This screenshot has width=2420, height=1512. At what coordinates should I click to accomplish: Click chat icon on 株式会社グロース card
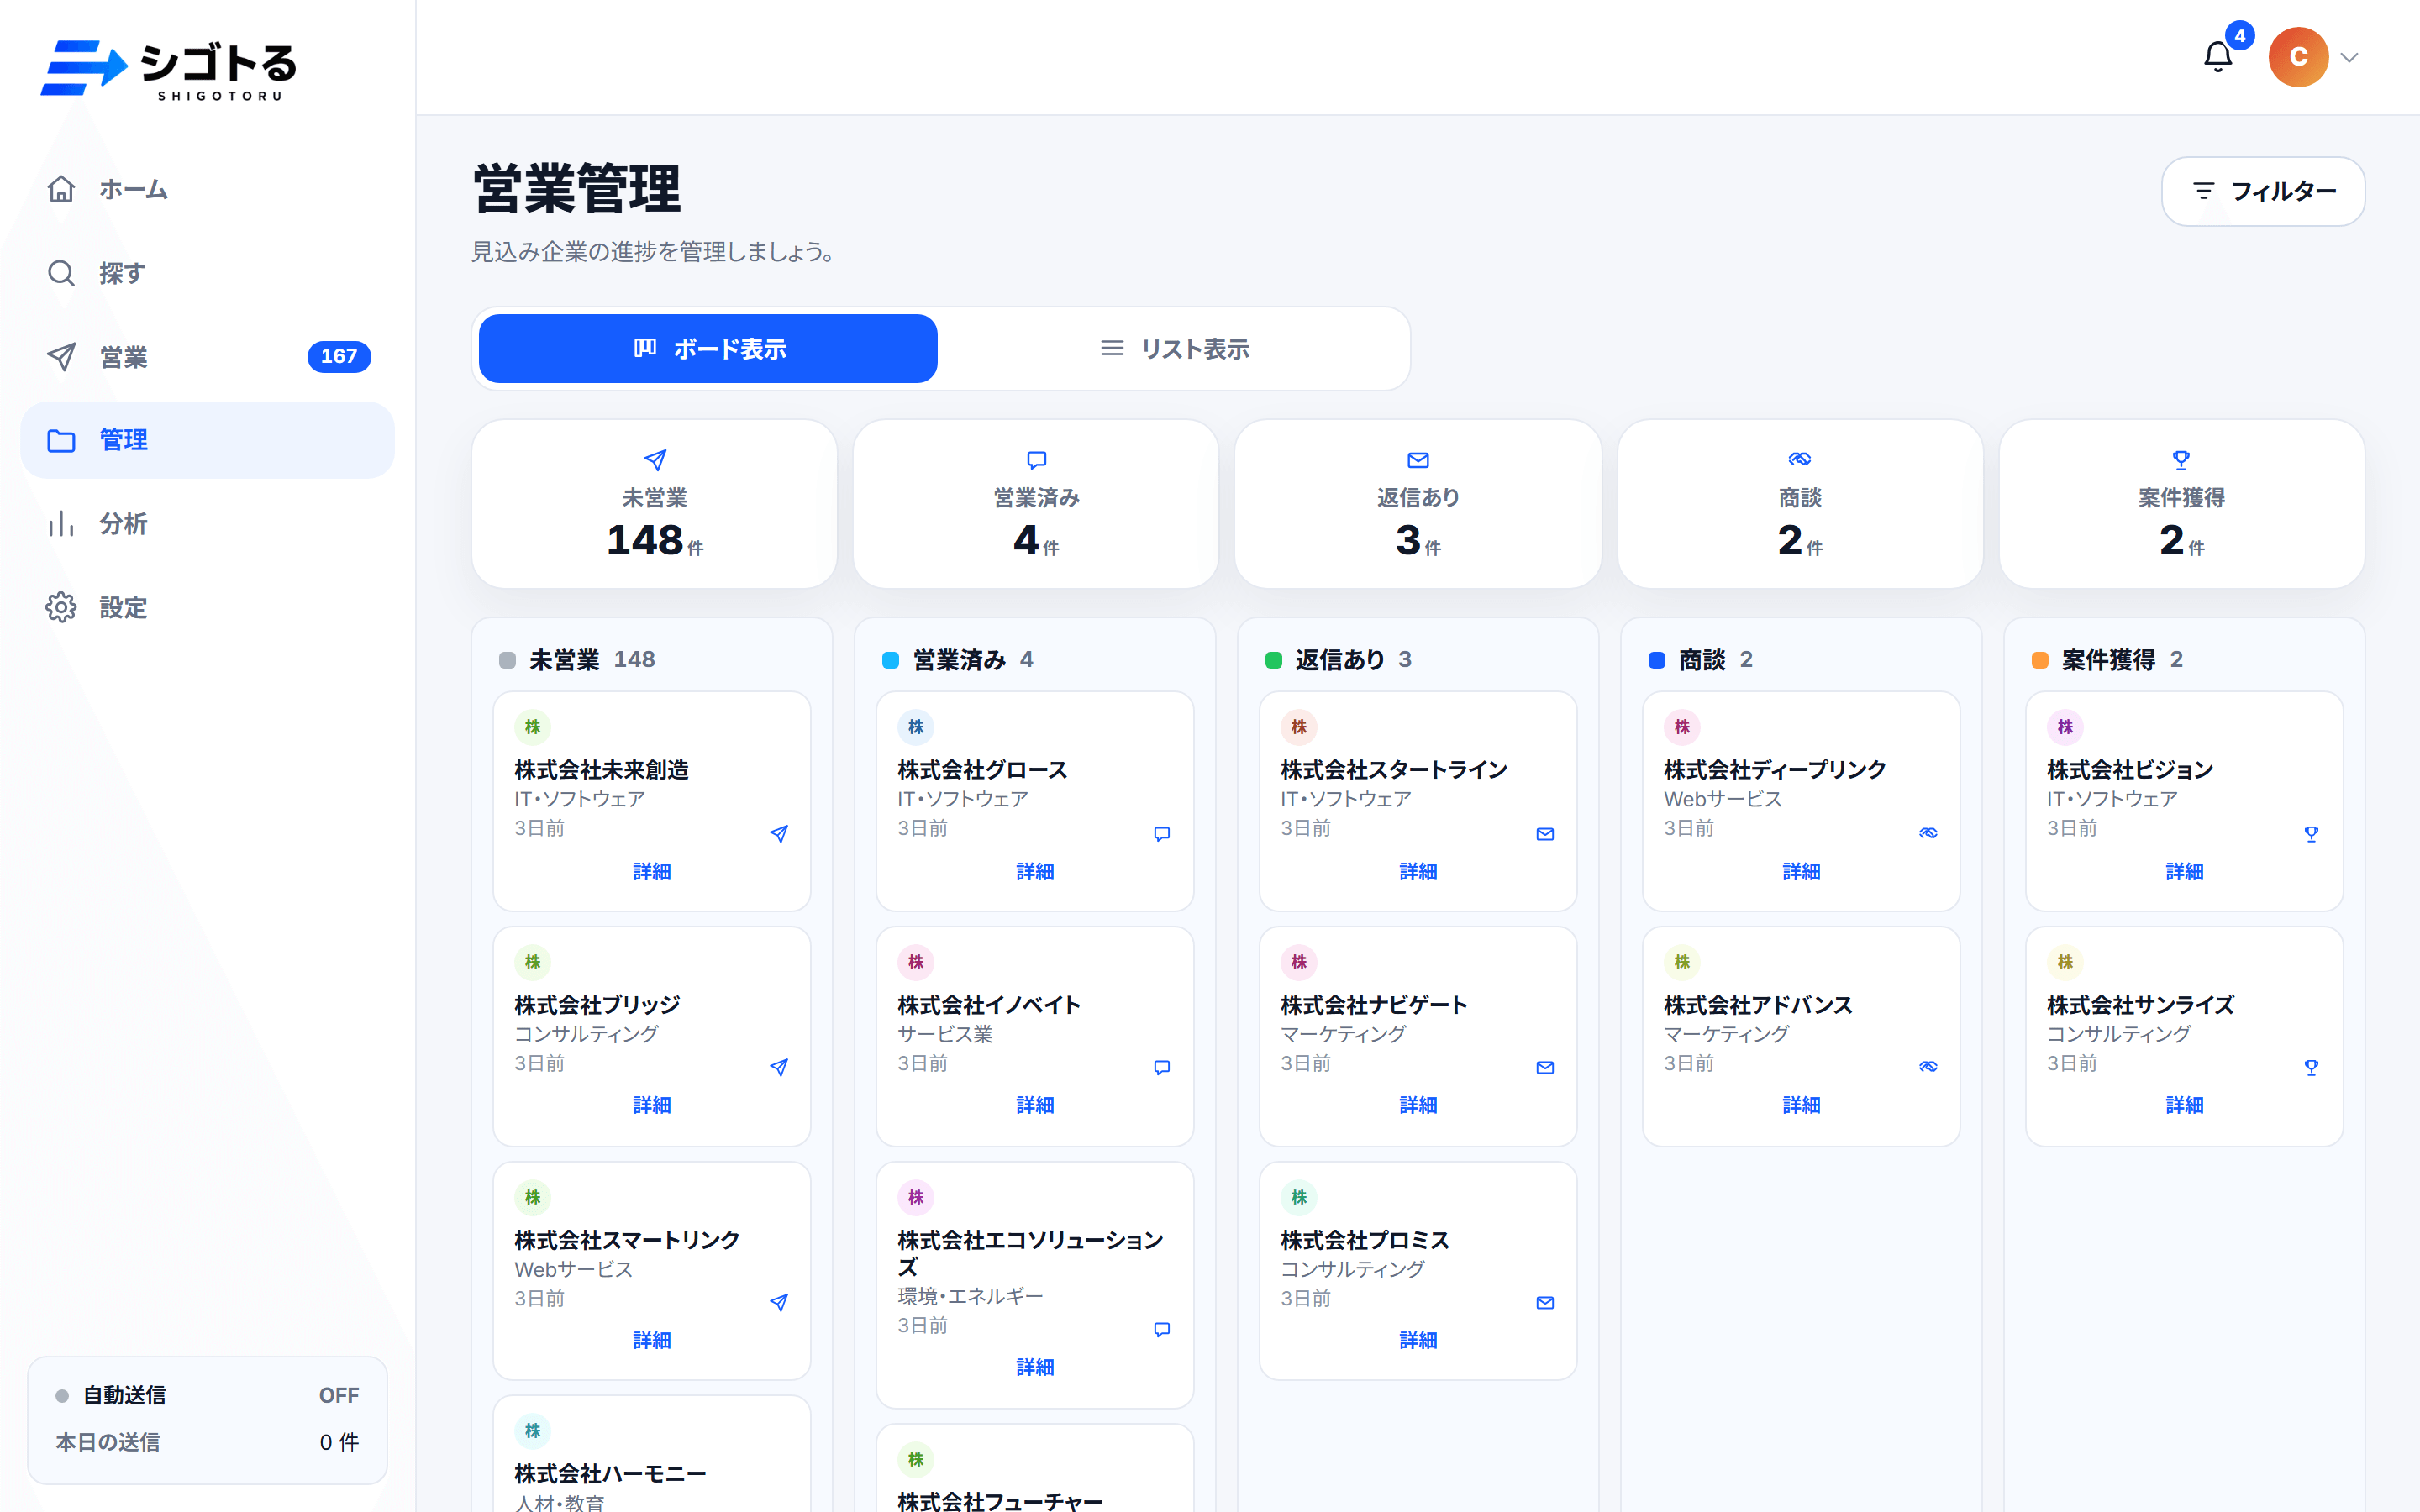point(1162,833)
